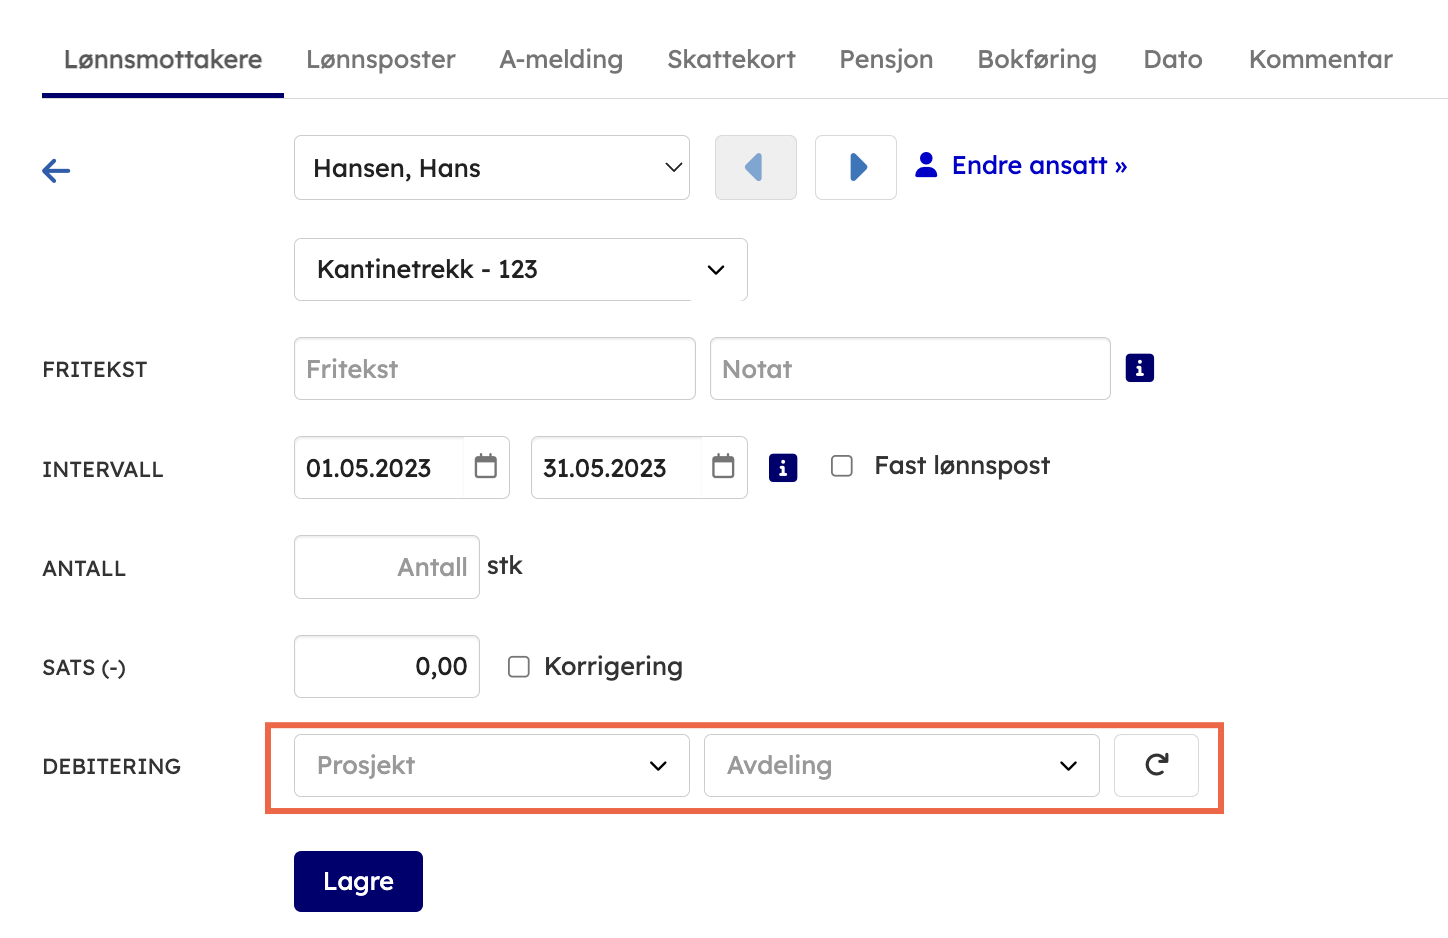Go to previous employee with left arrow
Screen dimensions: 1448x938
pos(755,167)
